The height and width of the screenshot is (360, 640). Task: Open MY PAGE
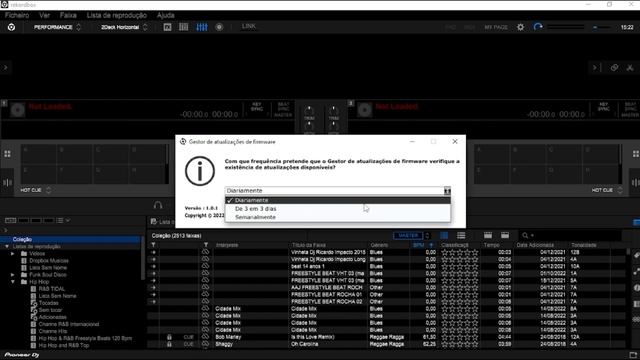(496, 27)
